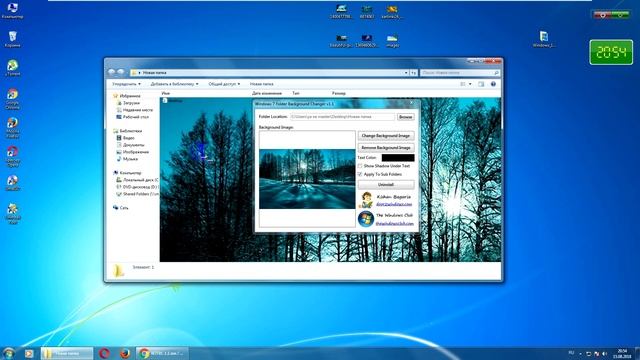
Task: Click the green digital clock gadget
Action: click(611, 52)
